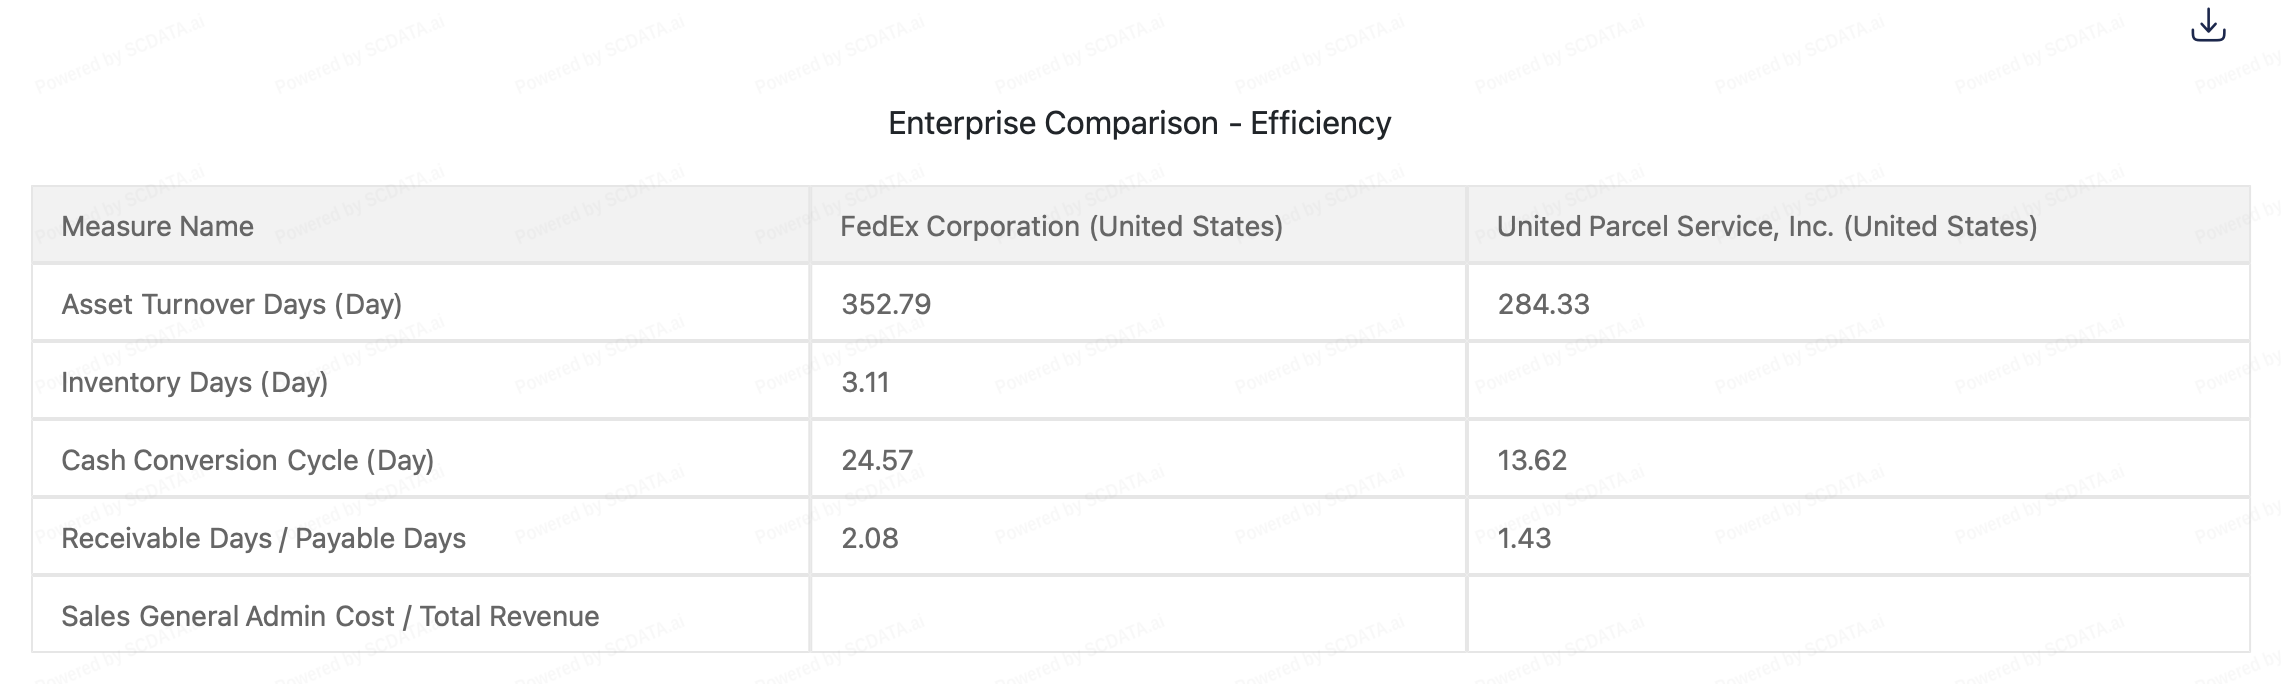This screenshot has height=684, width=2282.
Task: Select FedEx cash conversion value 24.57
Action: (877, 460)
